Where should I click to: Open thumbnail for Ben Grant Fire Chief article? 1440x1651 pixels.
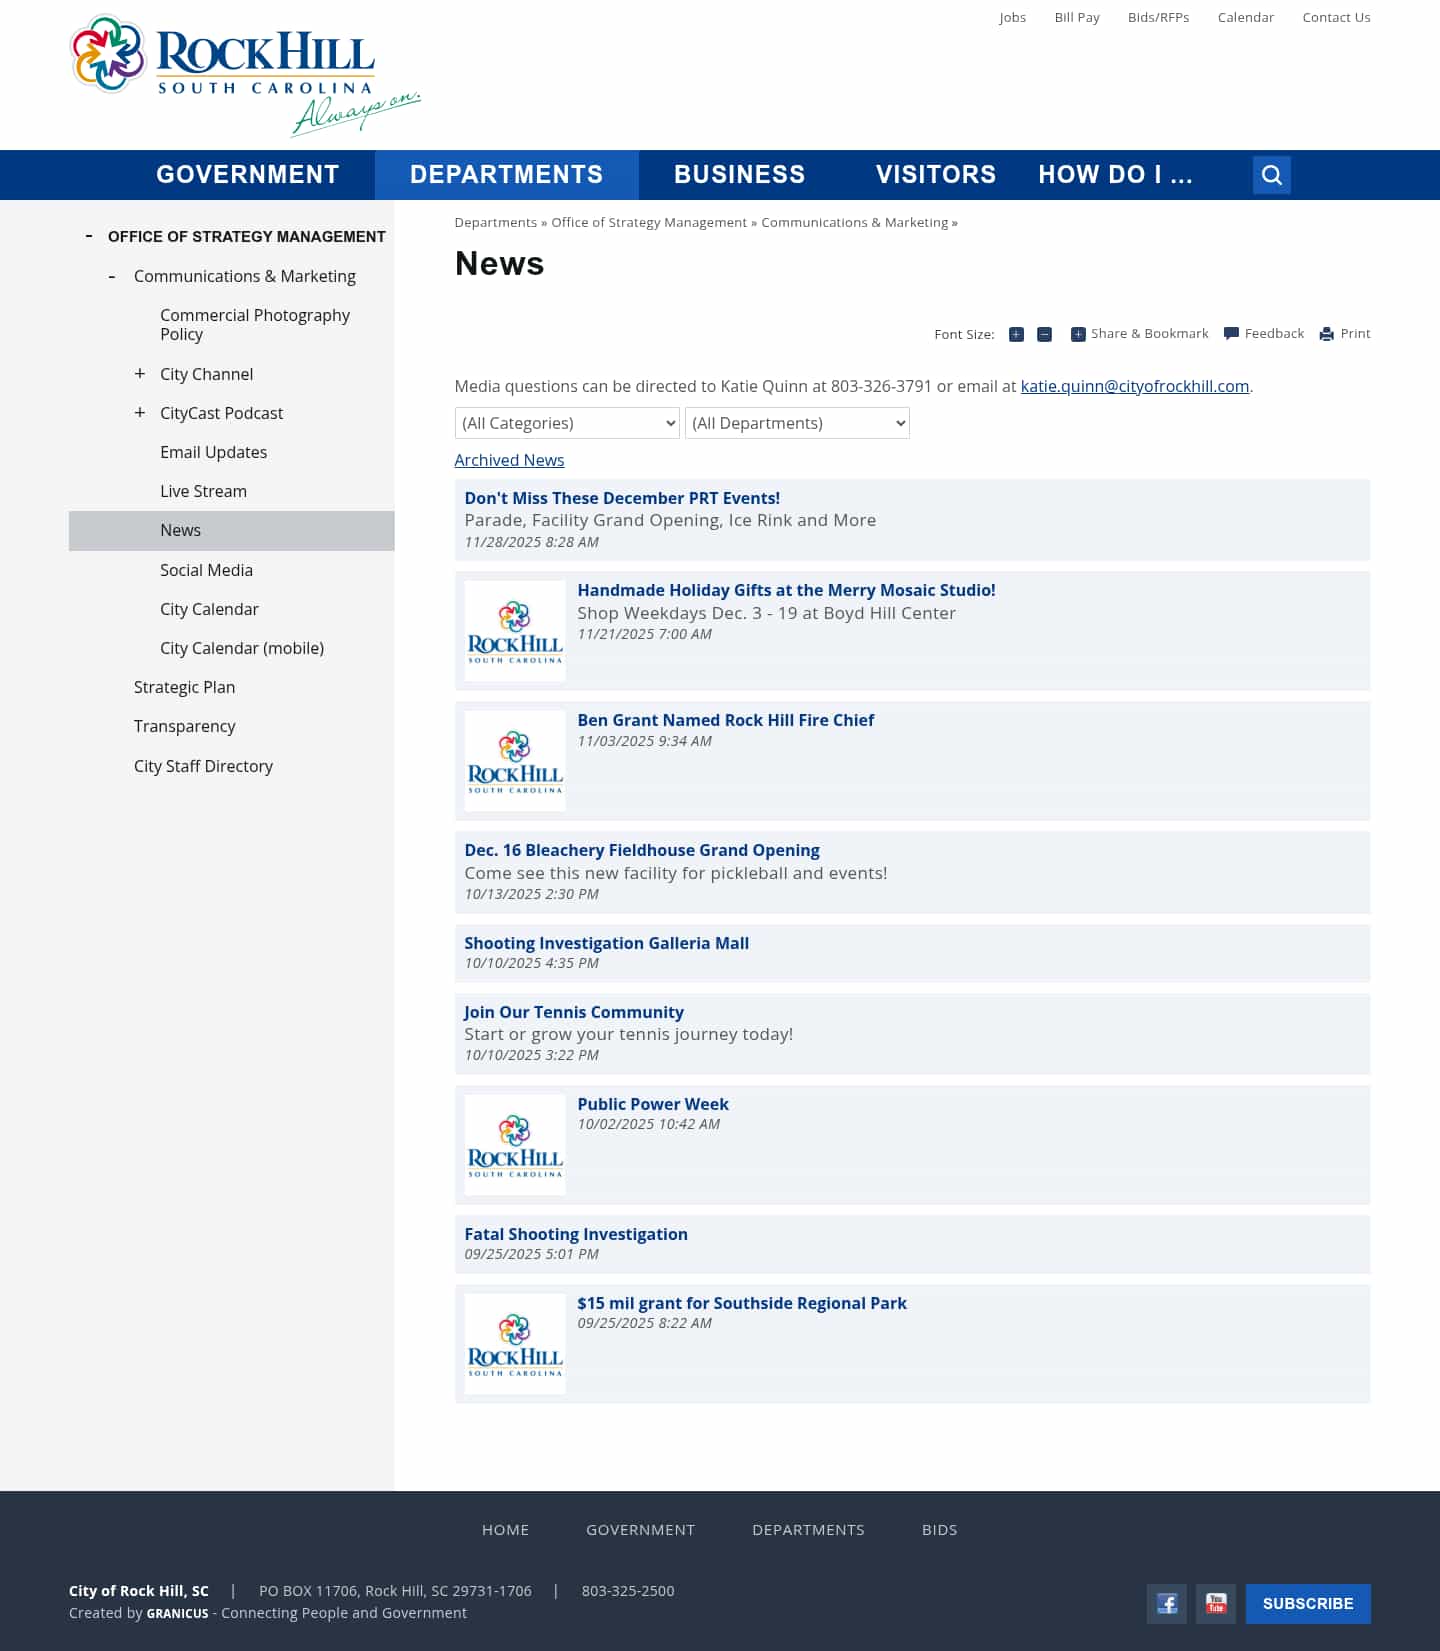[515, 761]
